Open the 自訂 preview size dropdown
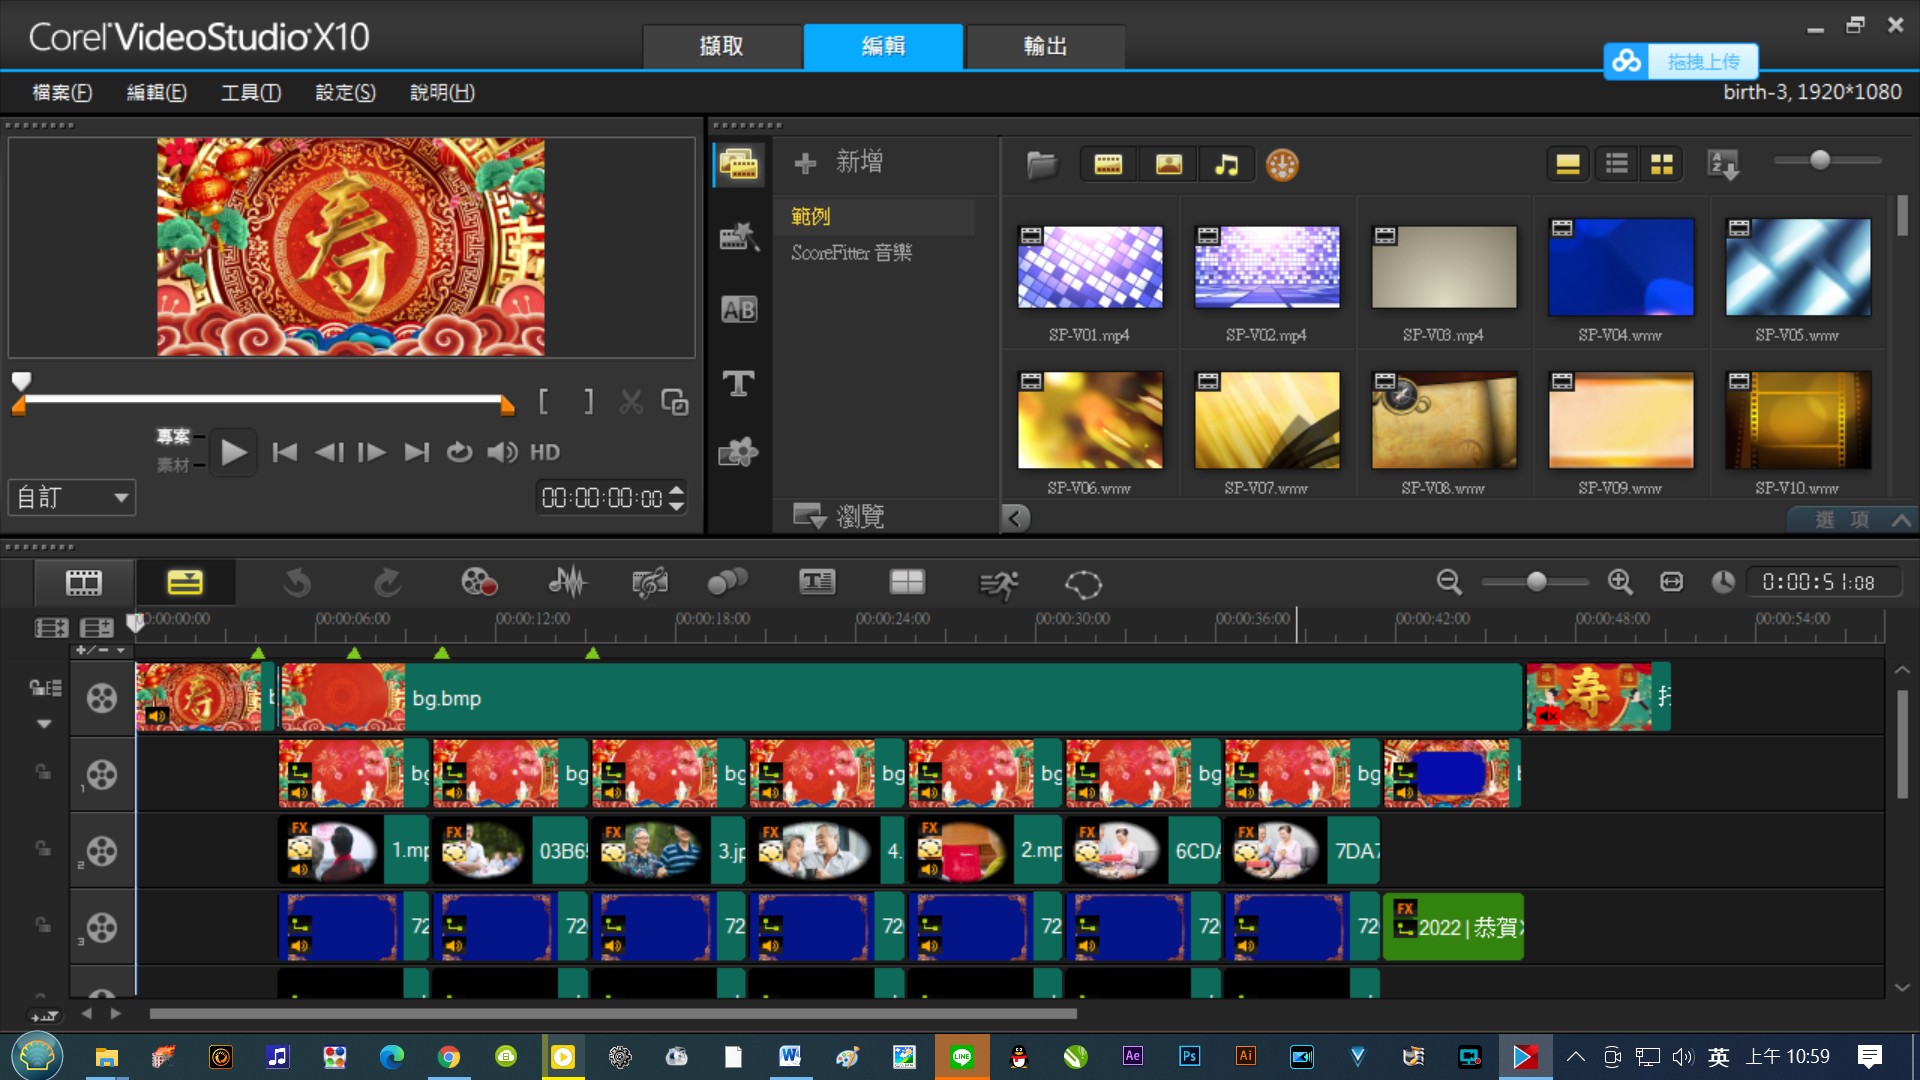1920x1080 pixels. click(x=72, y=497)
